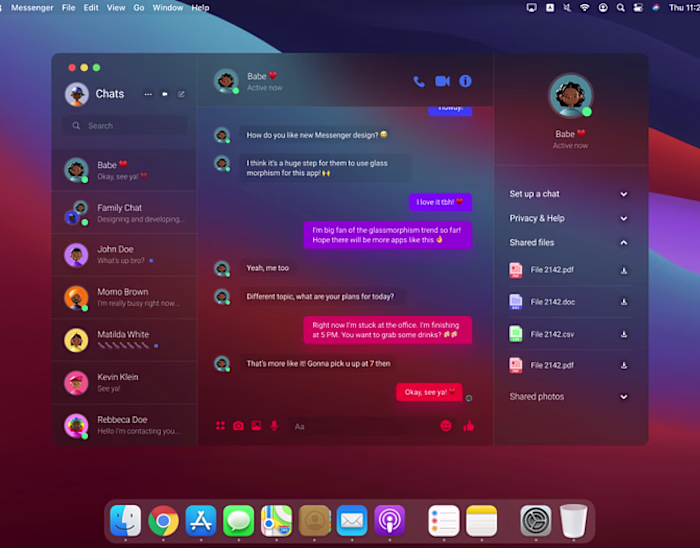700x548 pixels.
Task: Attach a photo using gallery icon
Action: [x=256, y=426]
